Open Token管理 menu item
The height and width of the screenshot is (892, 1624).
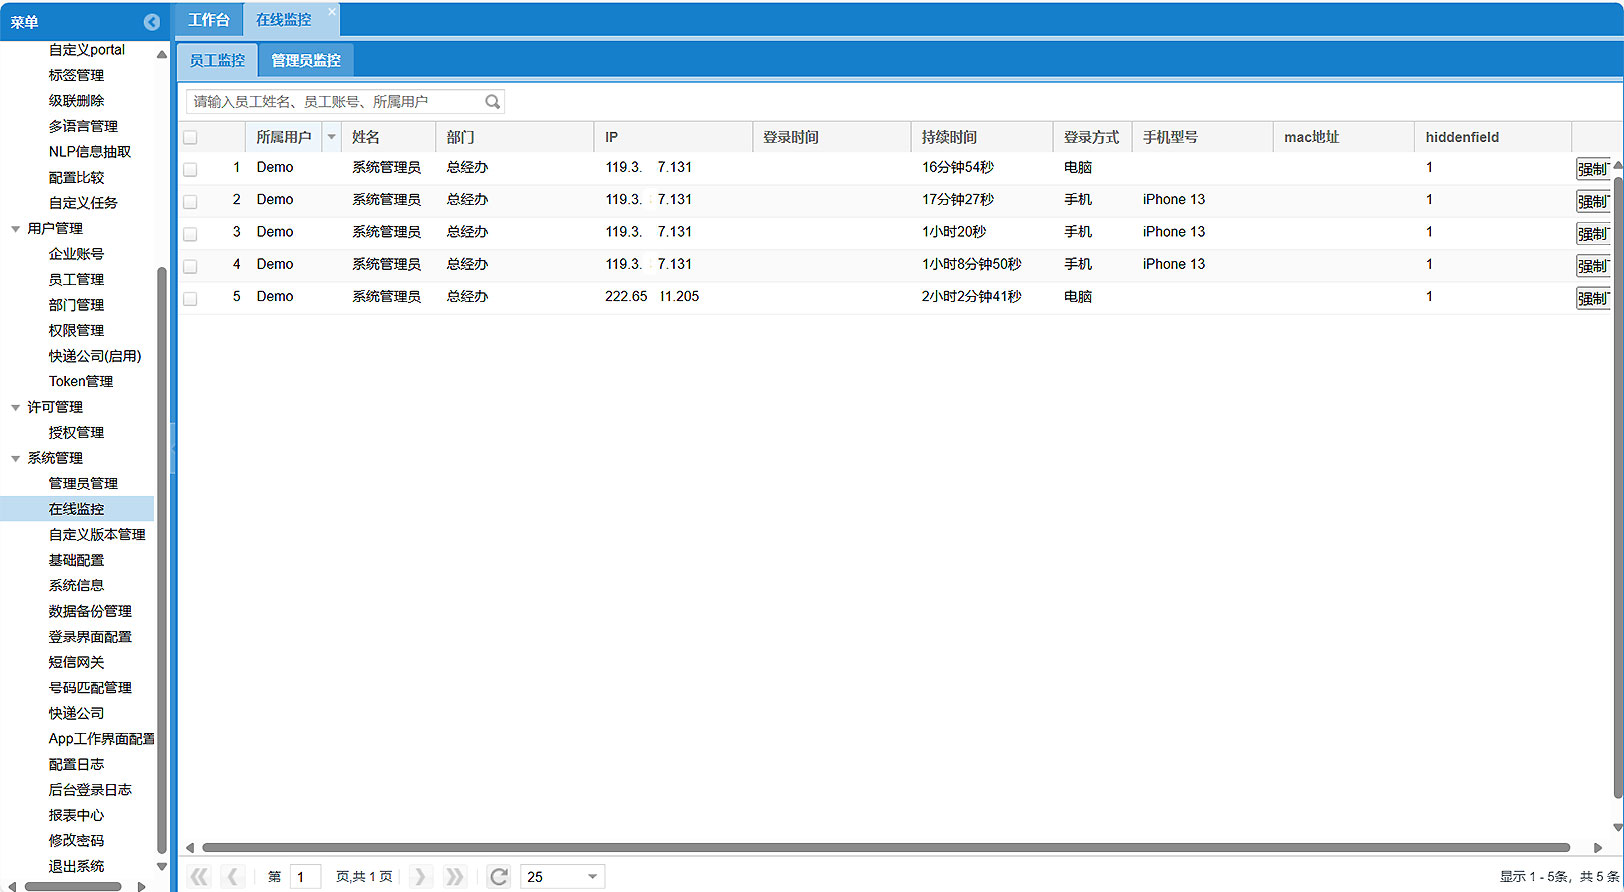click(81, 381)
